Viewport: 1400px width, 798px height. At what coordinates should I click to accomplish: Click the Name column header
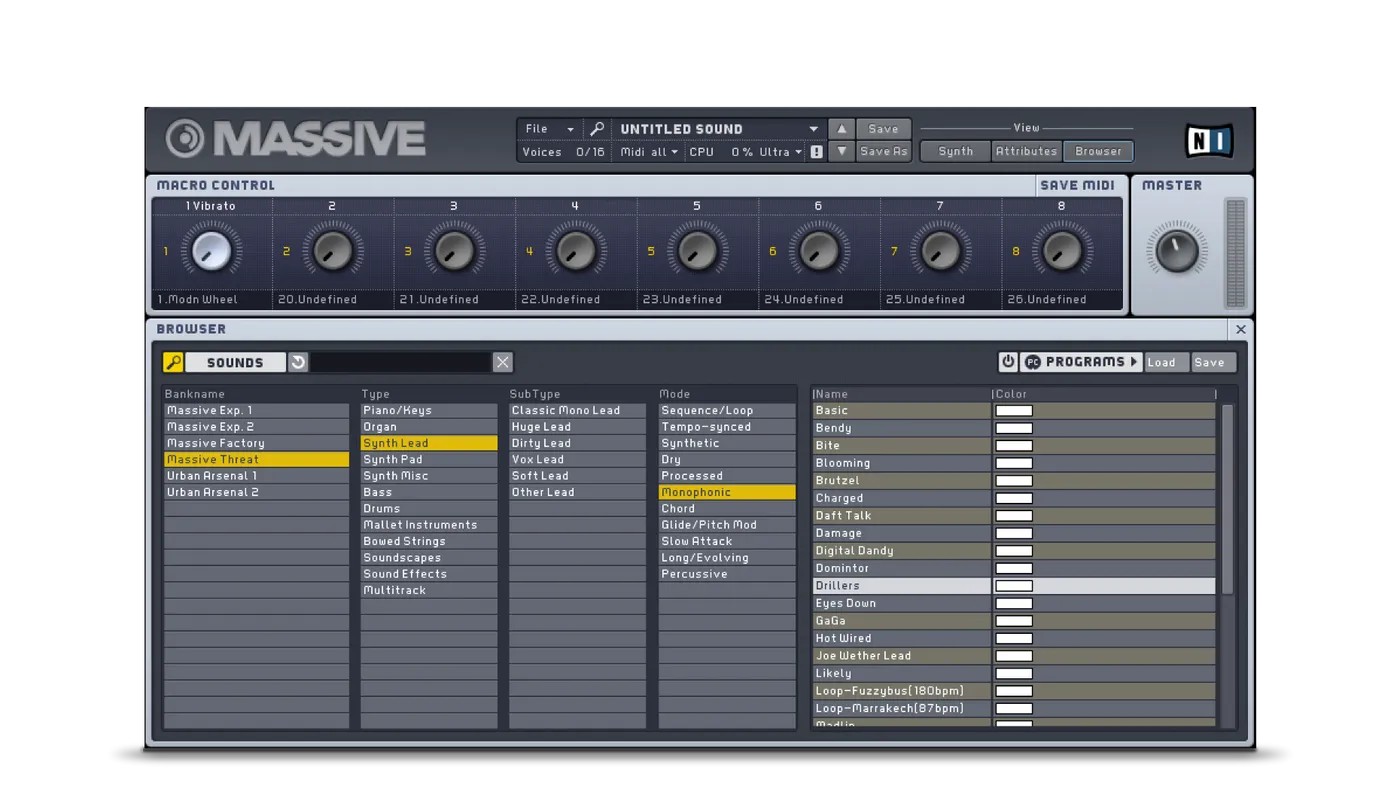tap(901, 394)
